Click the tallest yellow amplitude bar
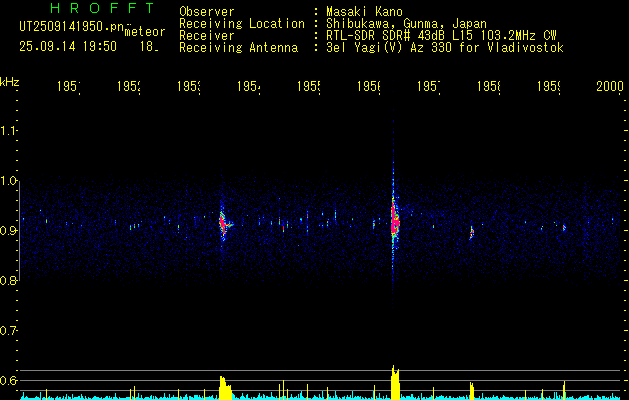The width and height of the screenshot is (629, 400). pos(396,382)
